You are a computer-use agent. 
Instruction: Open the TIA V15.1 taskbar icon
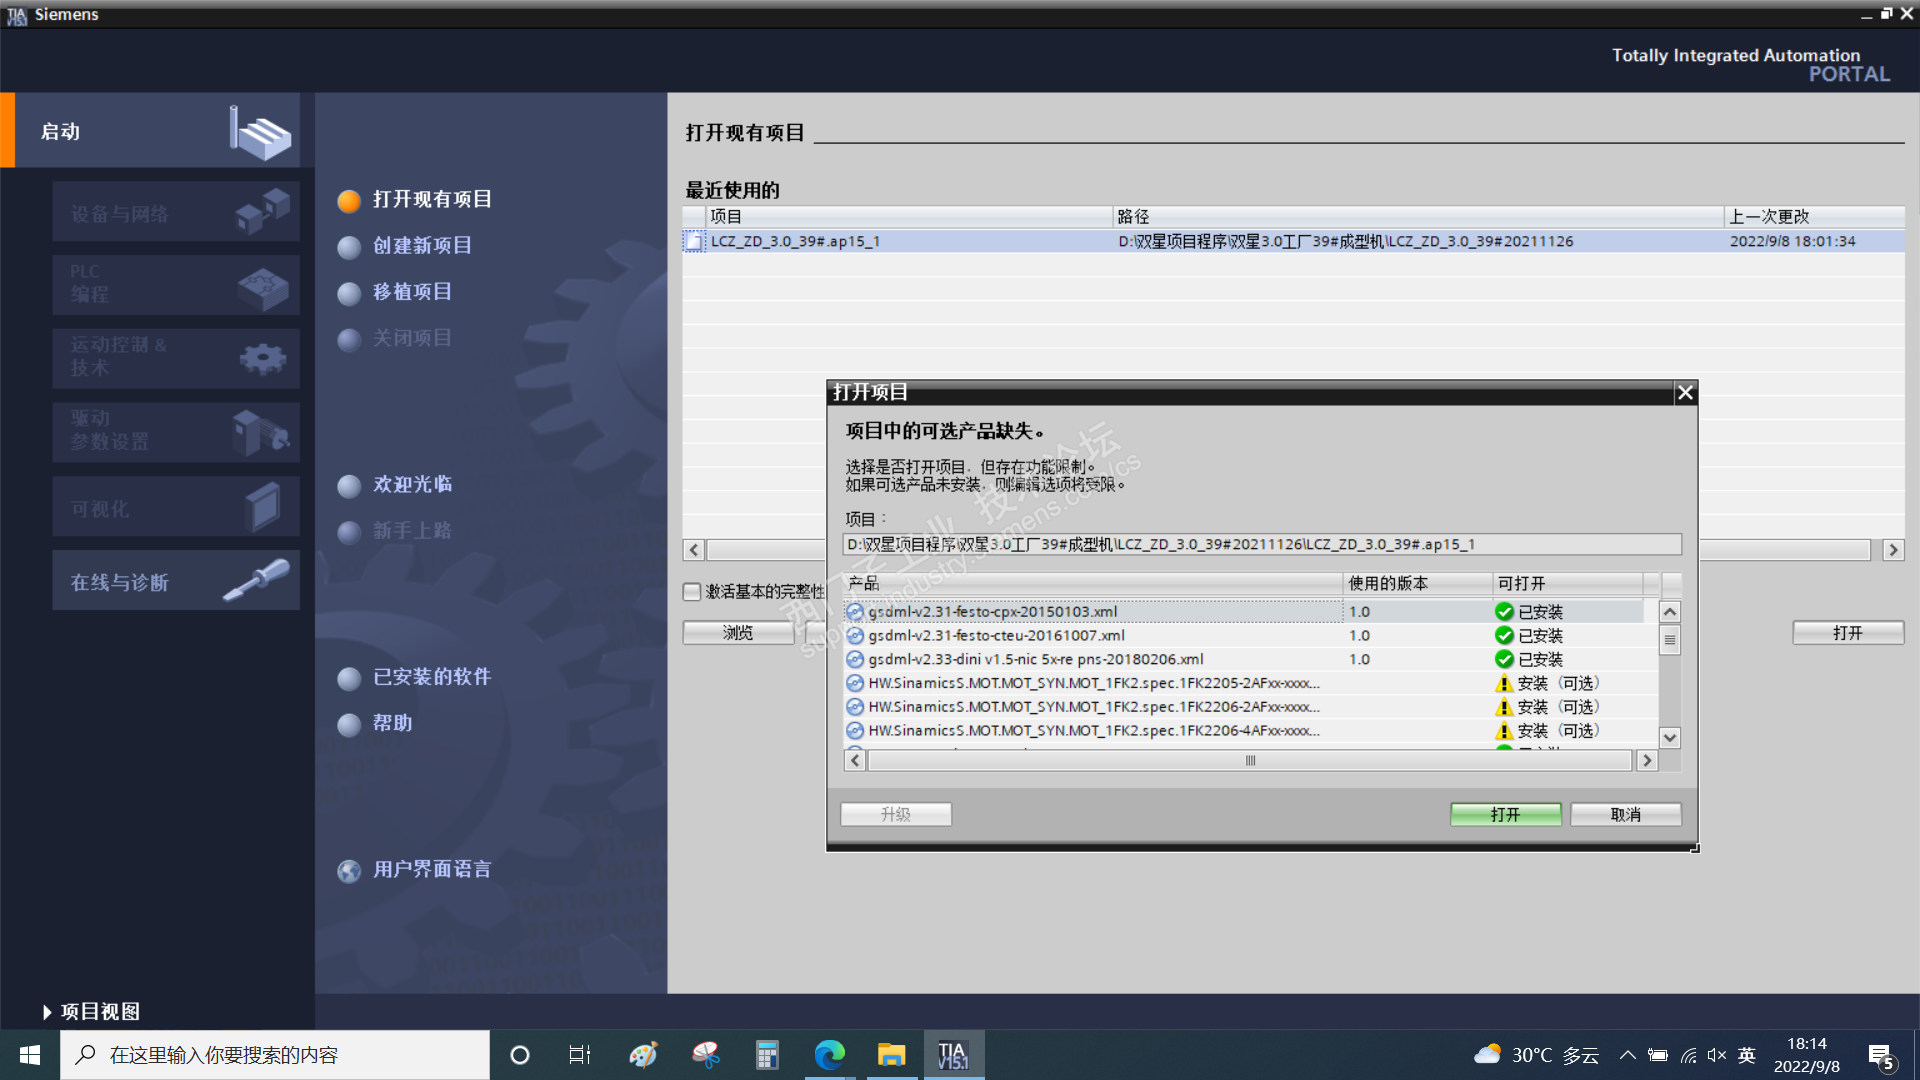coord(952,1055)
